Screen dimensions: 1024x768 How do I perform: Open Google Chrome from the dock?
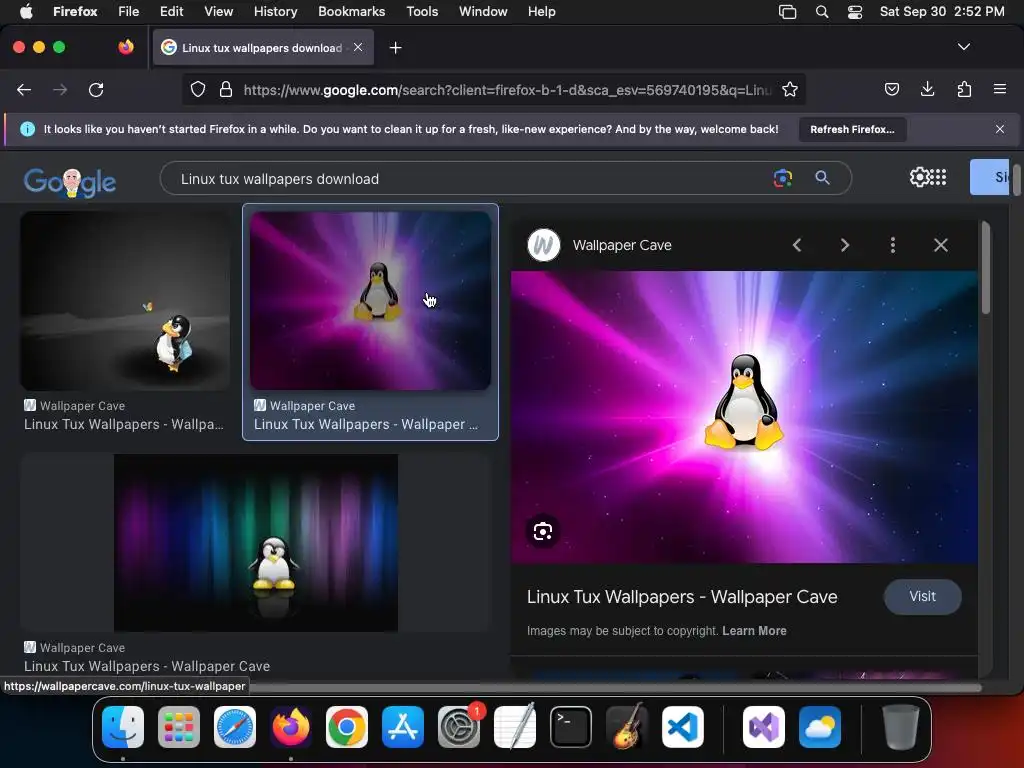(347, 727)
